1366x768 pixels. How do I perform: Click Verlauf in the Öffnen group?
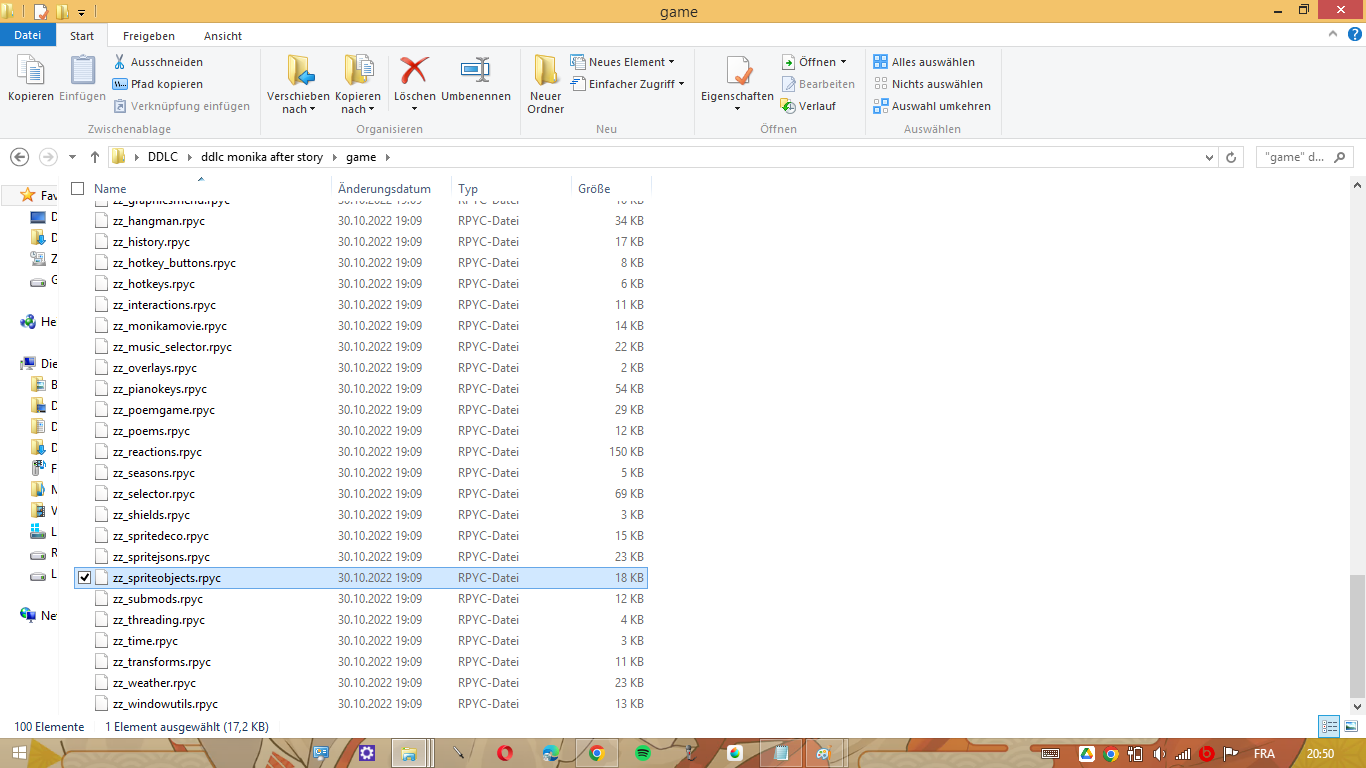816,106
